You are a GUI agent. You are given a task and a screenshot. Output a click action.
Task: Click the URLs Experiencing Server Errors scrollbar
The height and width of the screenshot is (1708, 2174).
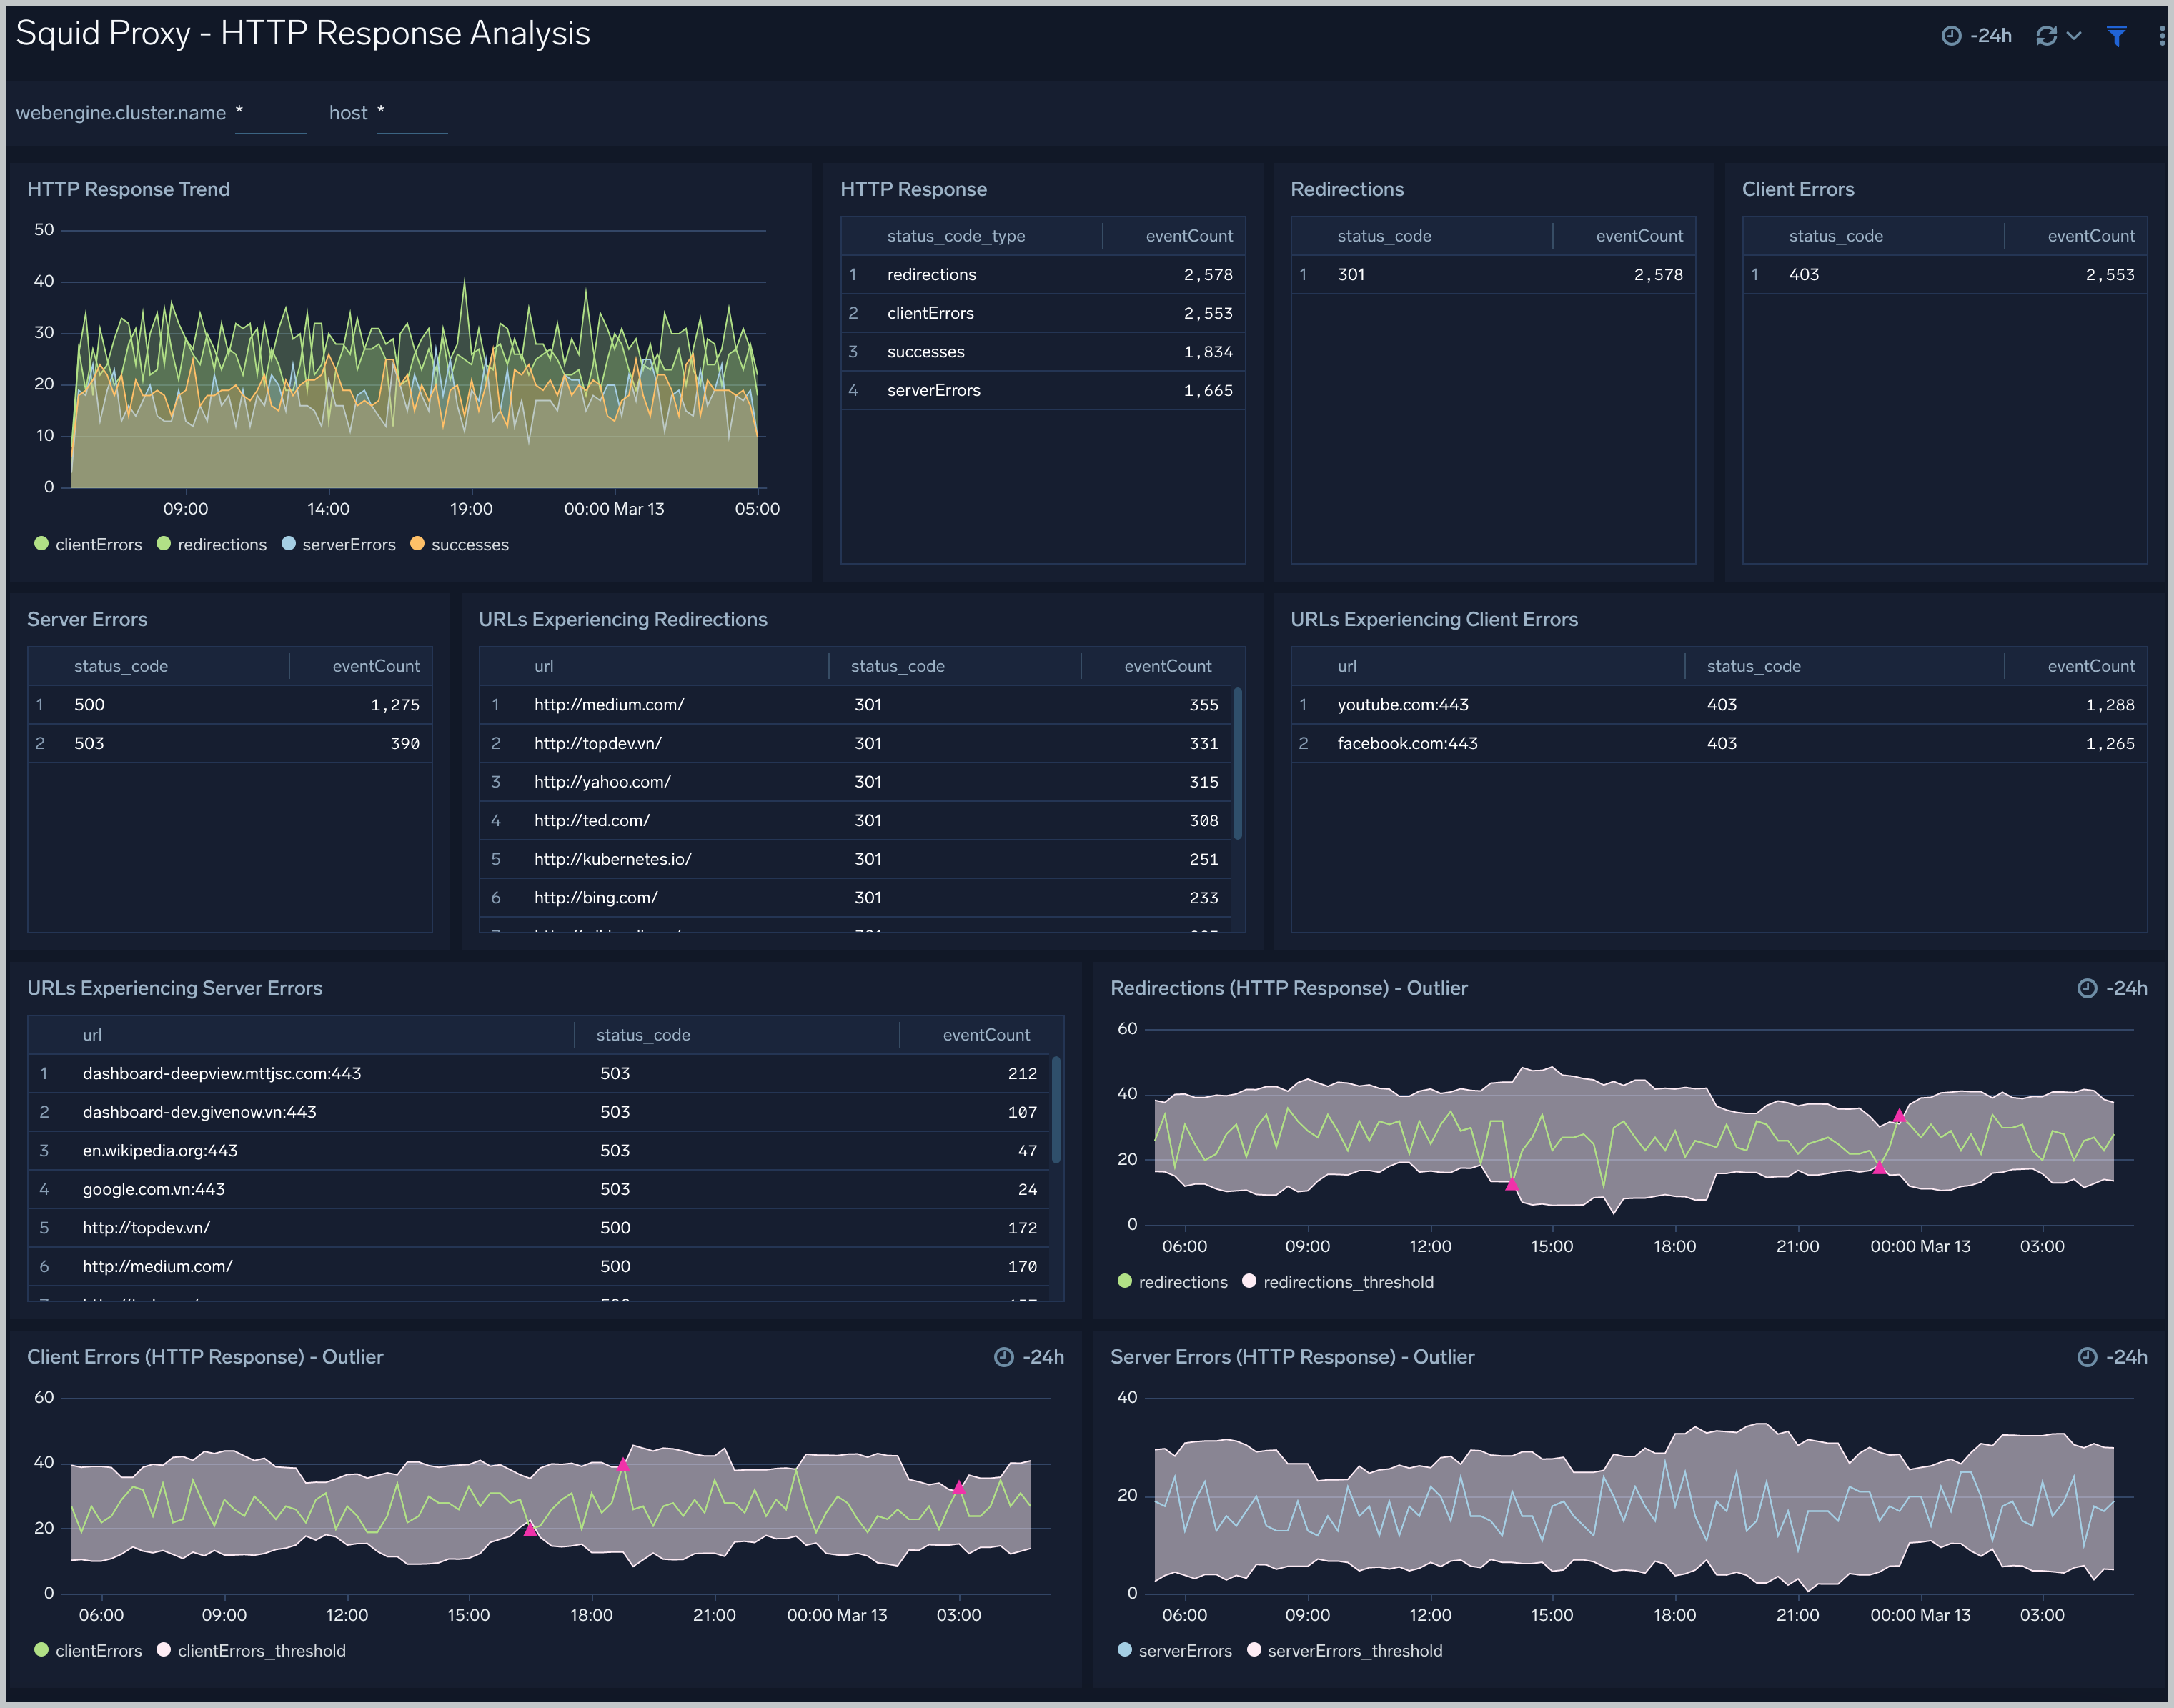(1056, 1111)
